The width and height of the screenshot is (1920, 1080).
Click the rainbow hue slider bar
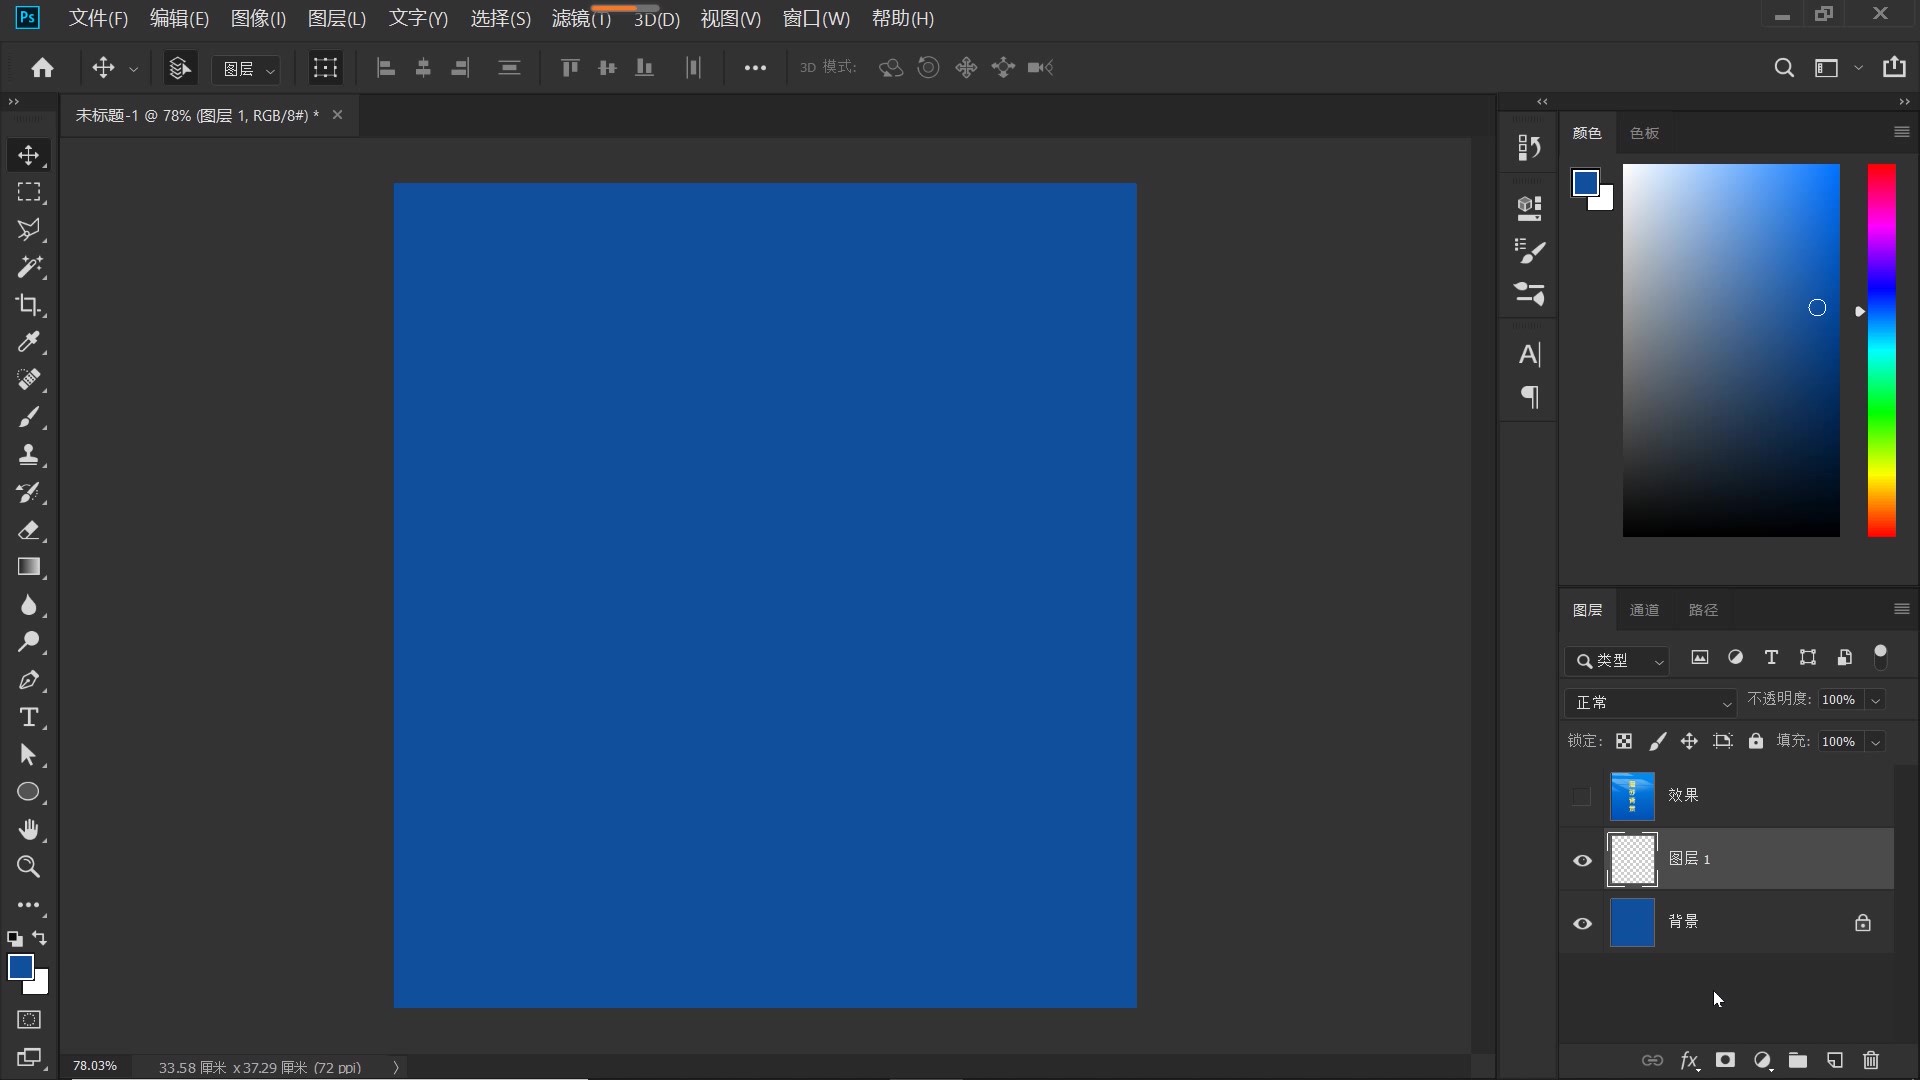pyautogui.click(x=1881, y=350)
